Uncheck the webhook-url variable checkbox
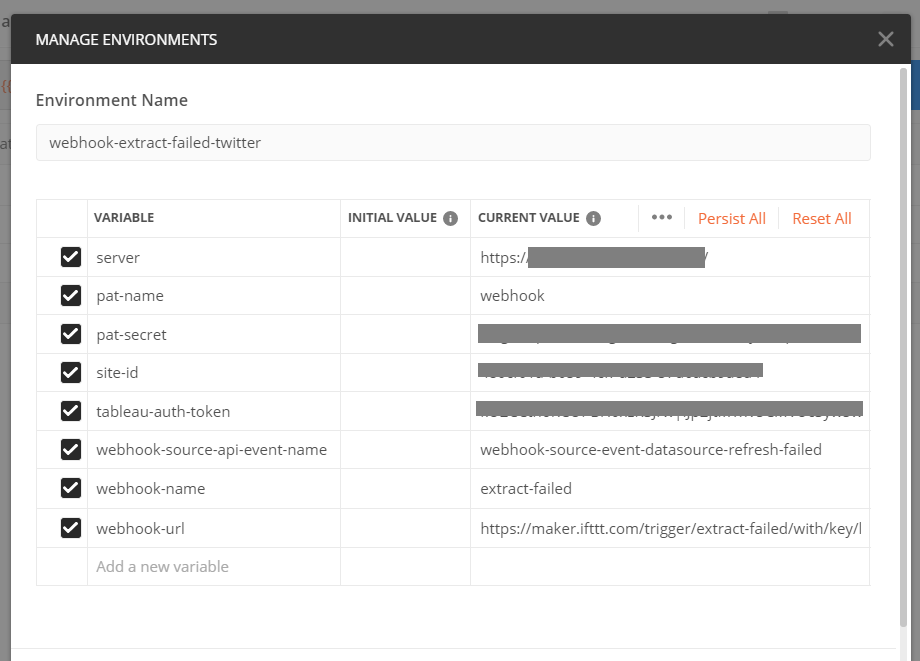 coord(71,528)
